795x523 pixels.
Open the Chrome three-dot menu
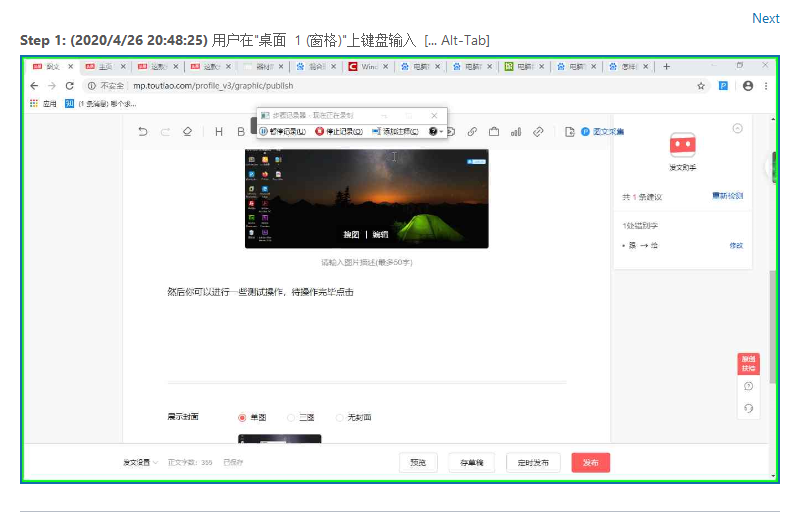[766, 86]
